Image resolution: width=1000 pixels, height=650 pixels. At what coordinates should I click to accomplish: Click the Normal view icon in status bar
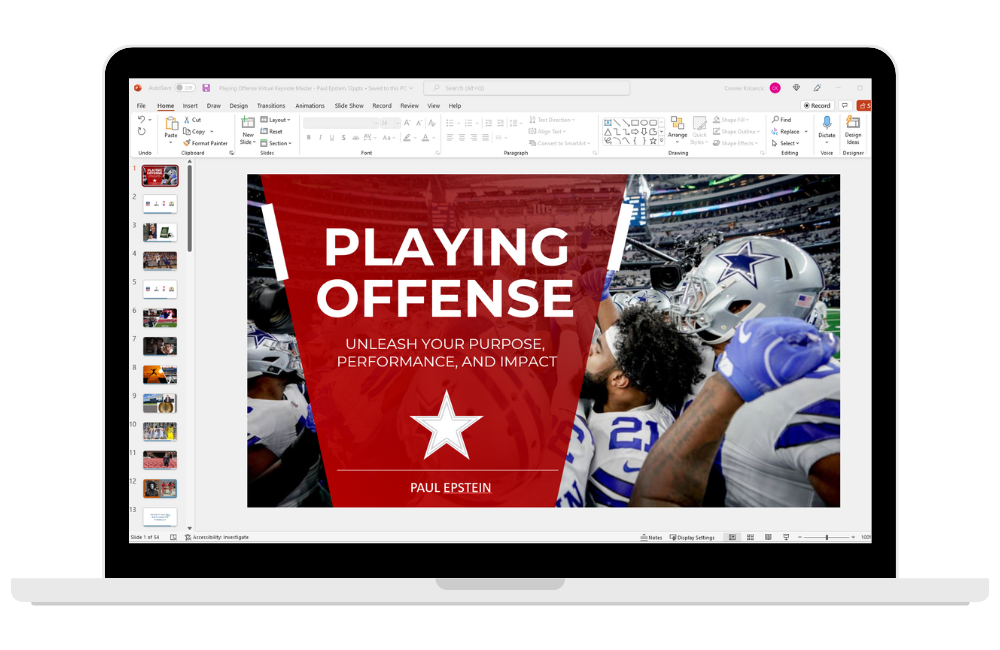tap(732, 537)
